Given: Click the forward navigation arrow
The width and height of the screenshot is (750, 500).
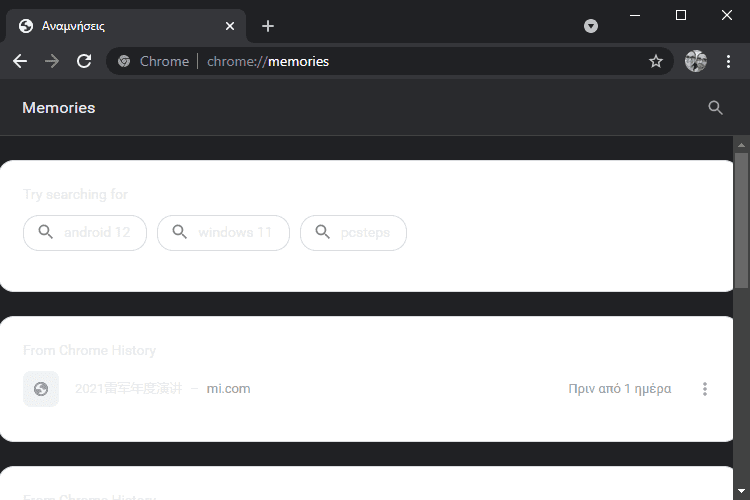Looking at the screenshot, I should [x=52, y=61].
